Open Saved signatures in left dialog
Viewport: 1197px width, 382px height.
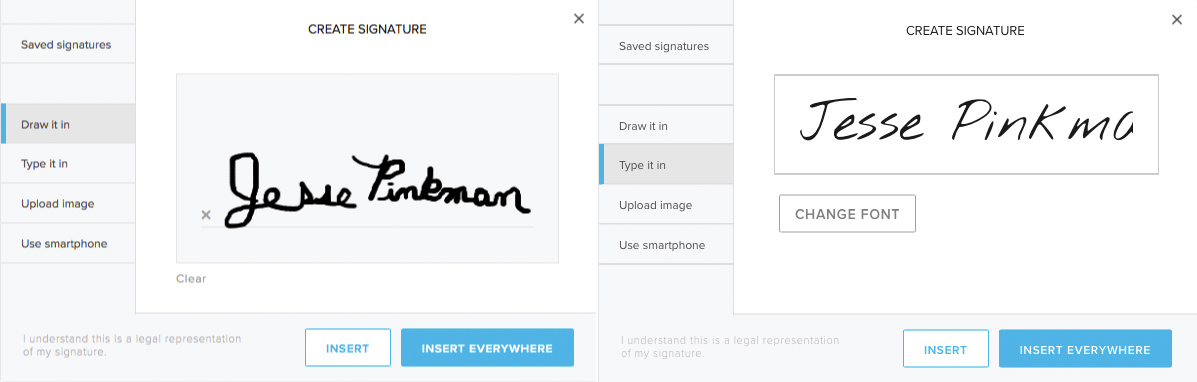68,44
